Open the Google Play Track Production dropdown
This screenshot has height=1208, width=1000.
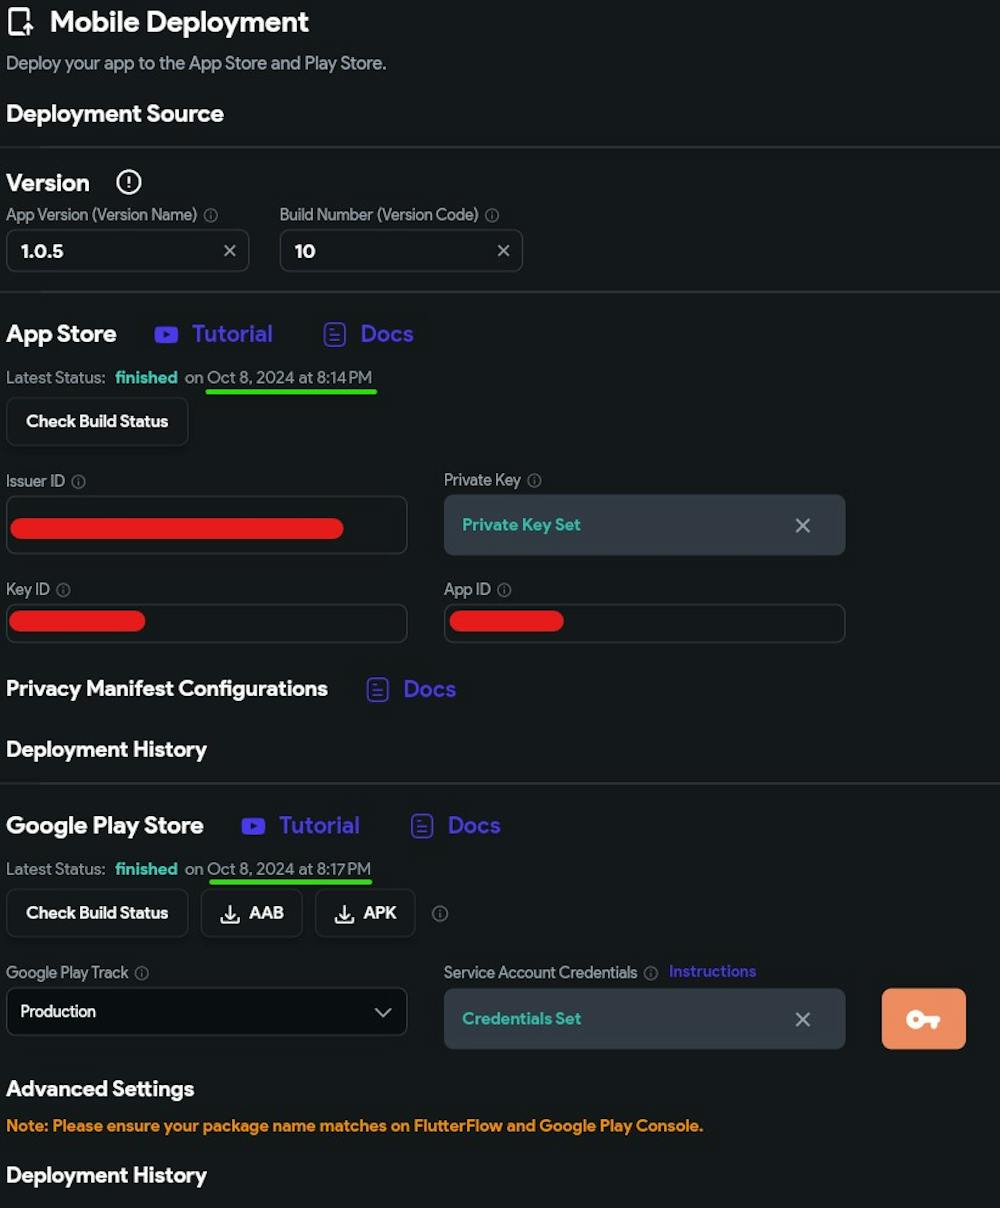coord(206,1012)
